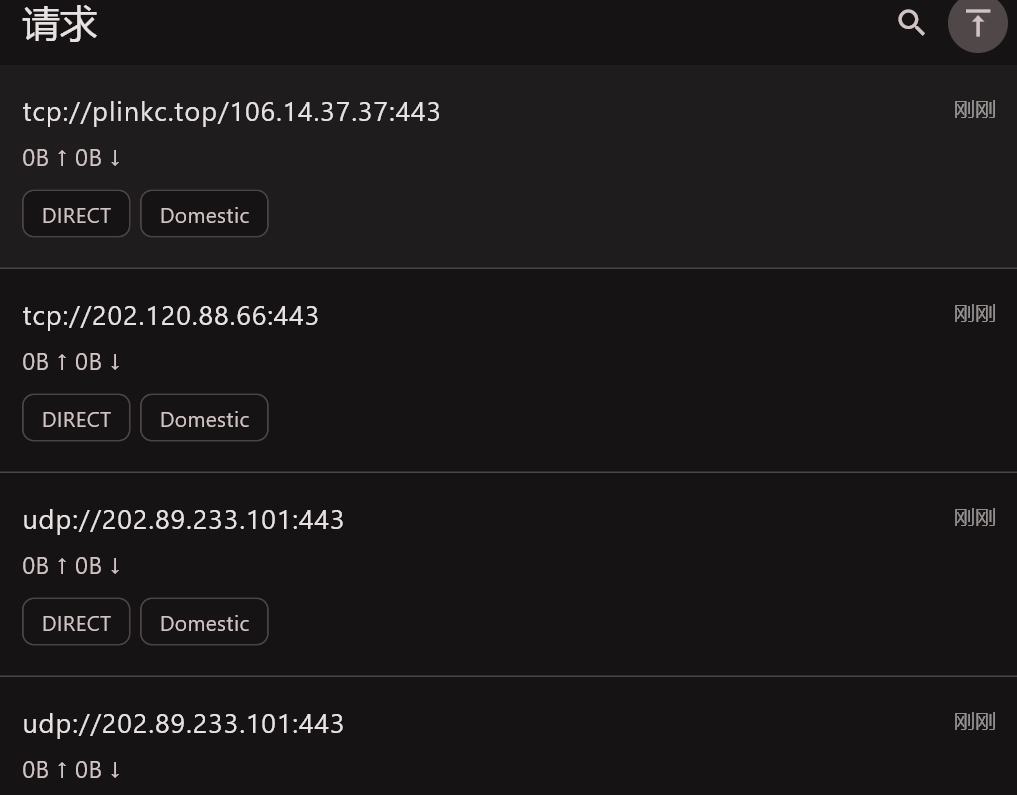Select DIRECT chip on the 202.120.88.66 request
The height and width of the screenshot is (795, 1017).
pos(76,418)
